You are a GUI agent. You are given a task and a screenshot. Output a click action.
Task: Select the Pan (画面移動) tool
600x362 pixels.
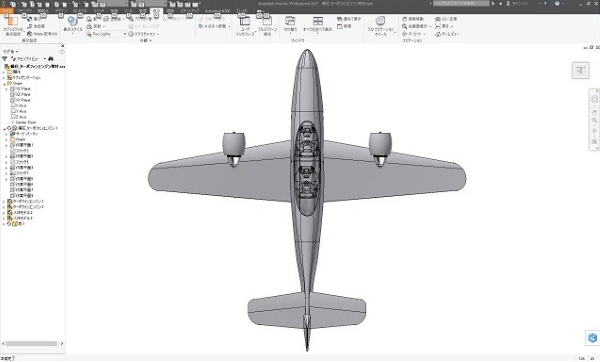click(404, 19)
